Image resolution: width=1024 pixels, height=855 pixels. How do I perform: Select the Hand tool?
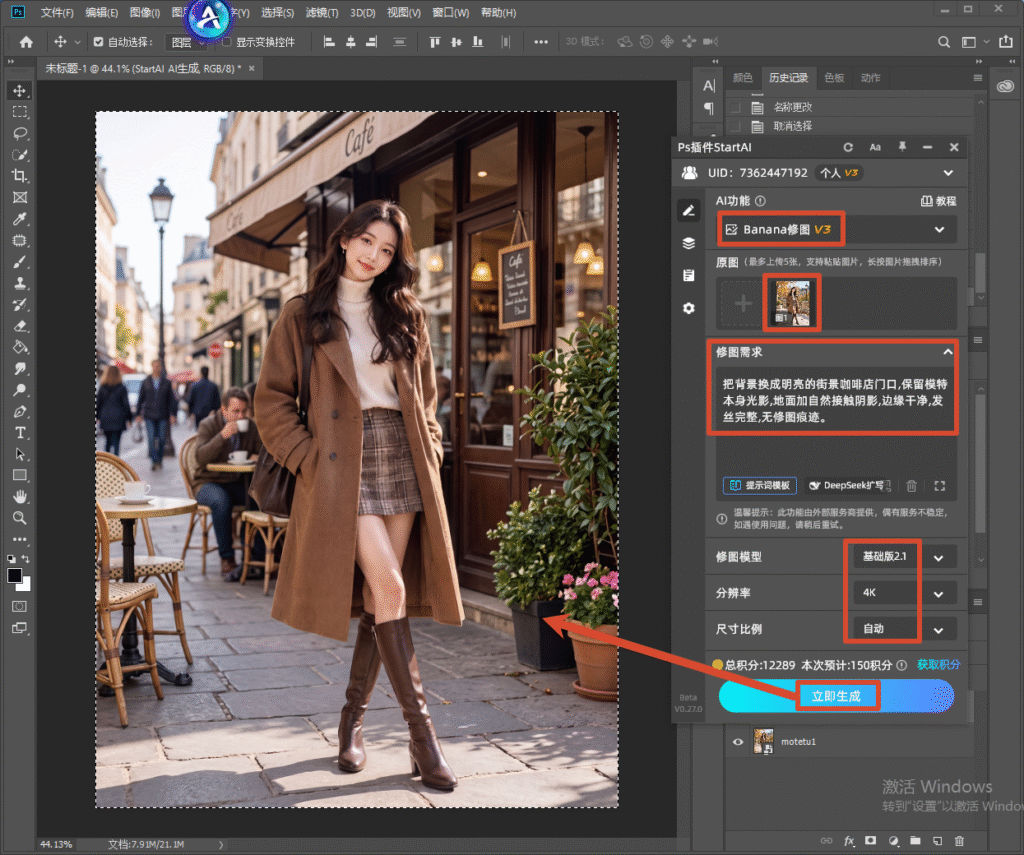pos(20,496)
